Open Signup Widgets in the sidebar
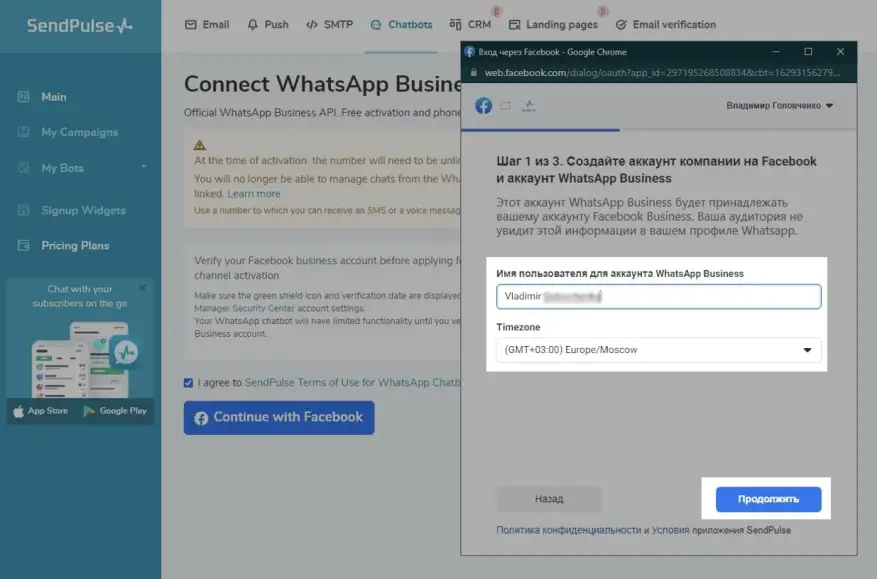 83,210
